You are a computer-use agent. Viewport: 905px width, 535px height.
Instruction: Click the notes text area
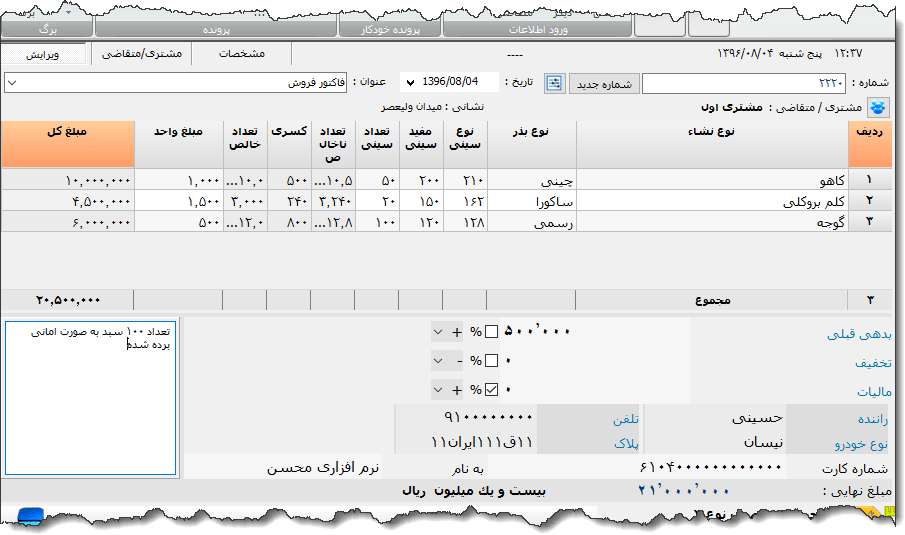pyautogui.click(x=91, y=398)
